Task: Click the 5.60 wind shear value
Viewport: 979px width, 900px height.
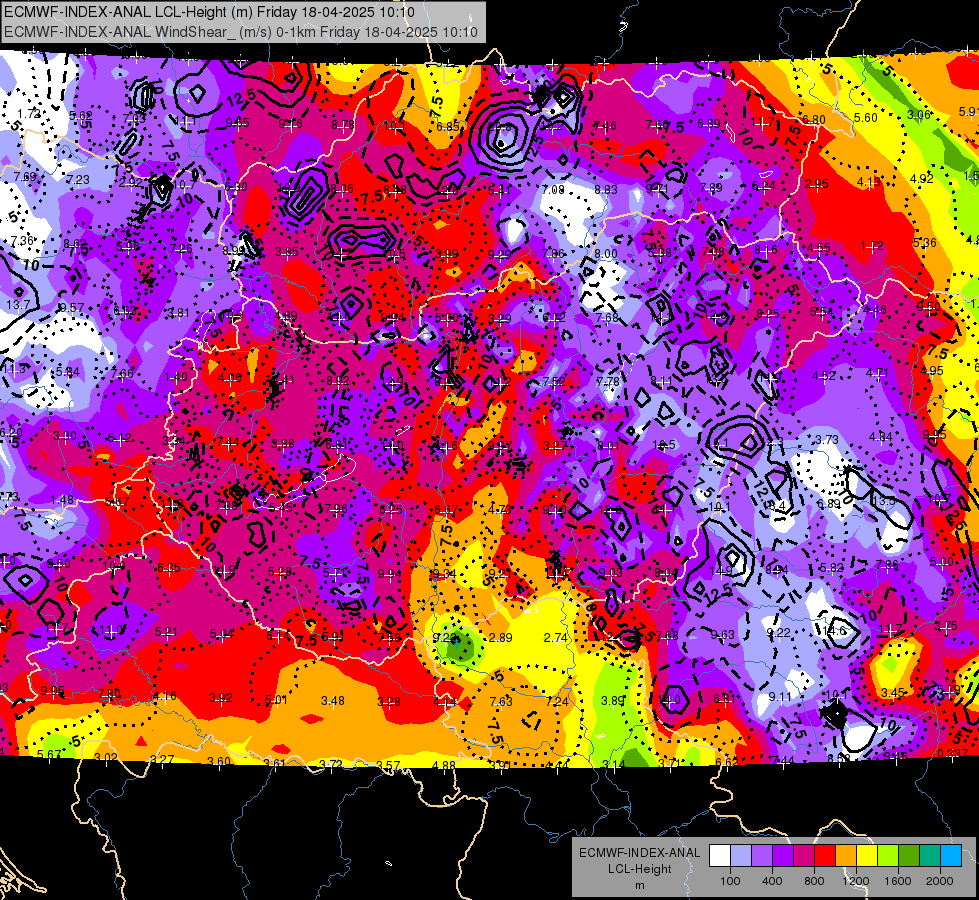Action: (x=866, y=117)
